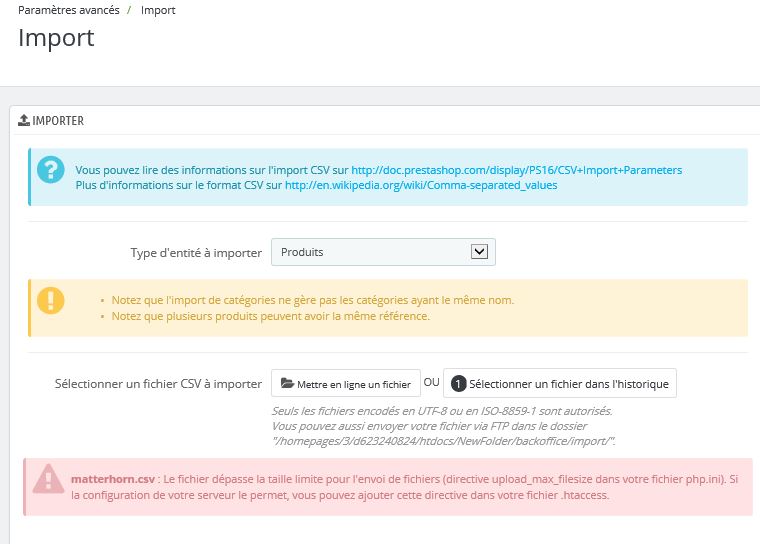This screenshot has height=544, width=760.
Task: Click Sélectionner un fichier CSV à importer label
Action: [x=158, y=384]
